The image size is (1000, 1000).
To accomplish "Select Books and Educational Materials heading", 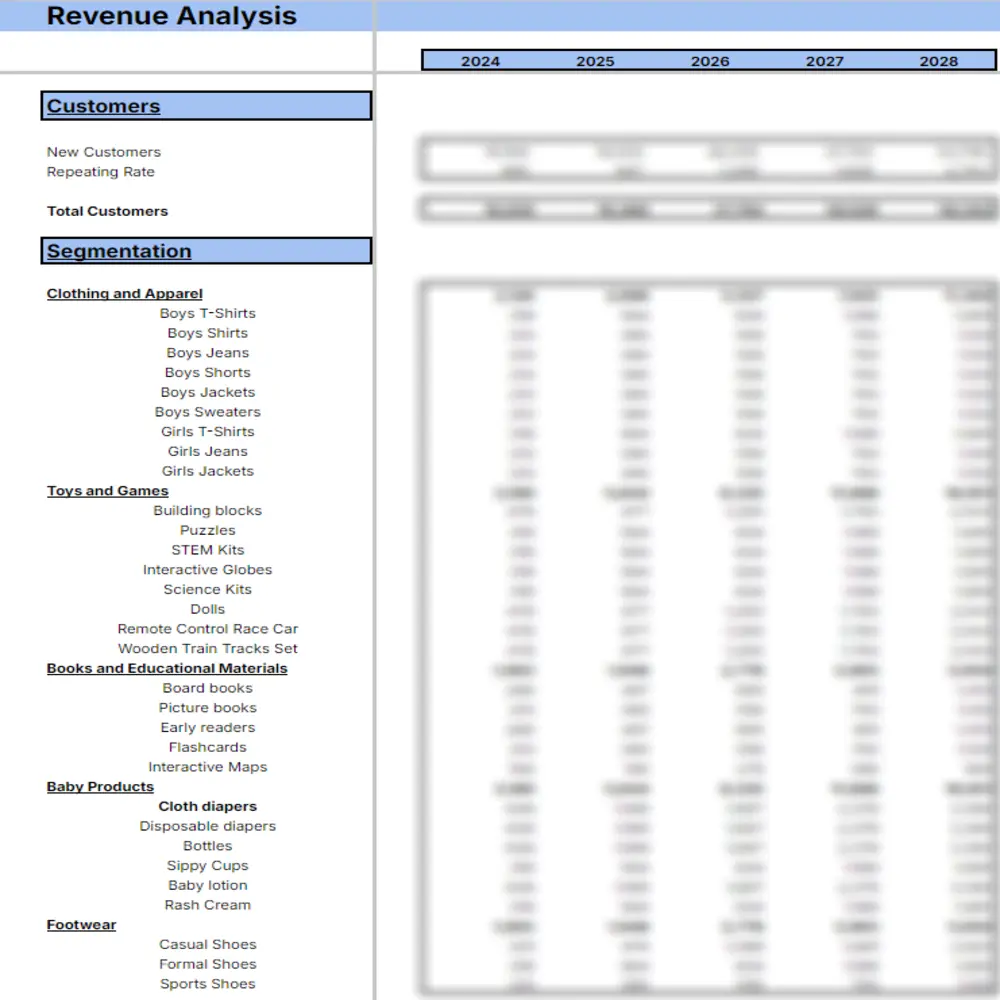I will point(167,668).
